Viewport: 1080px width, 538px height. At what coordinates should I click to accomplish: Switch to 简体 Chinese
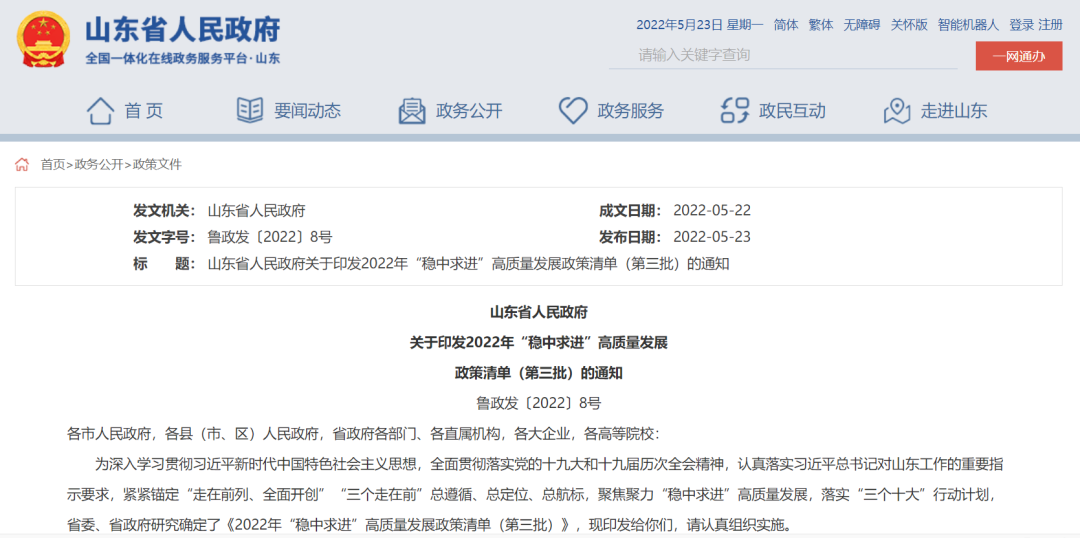click(x=786, y=25)
